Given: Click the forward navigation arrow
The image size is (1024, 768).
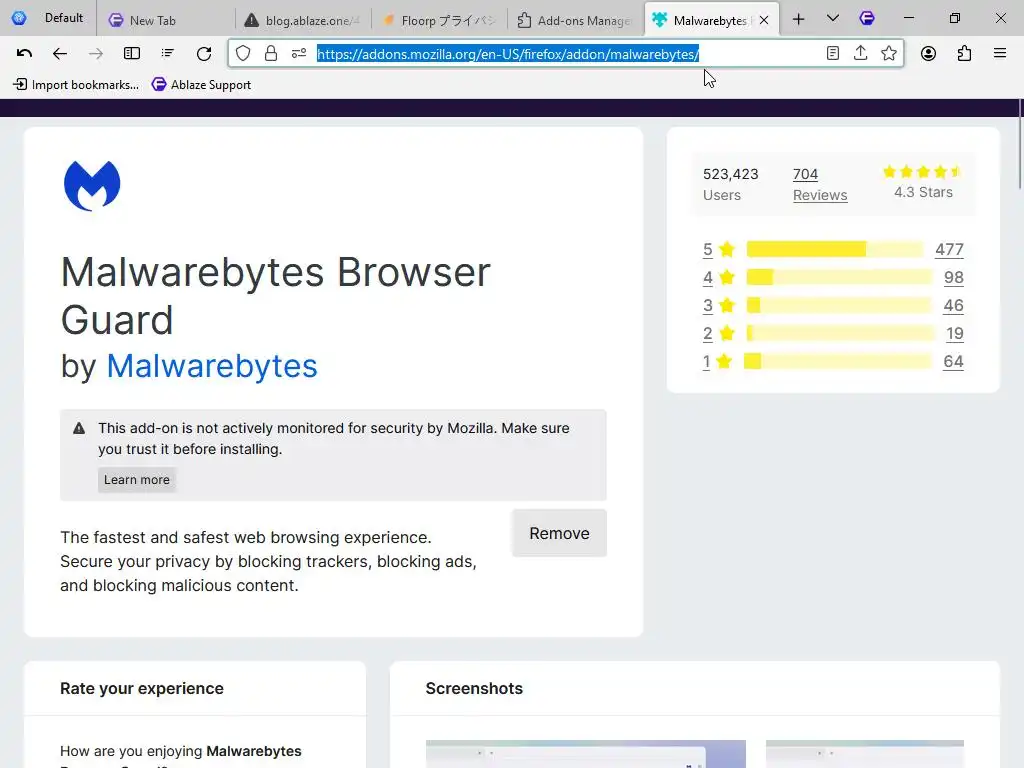Looking at the screenshot, I should coord(95,54).
